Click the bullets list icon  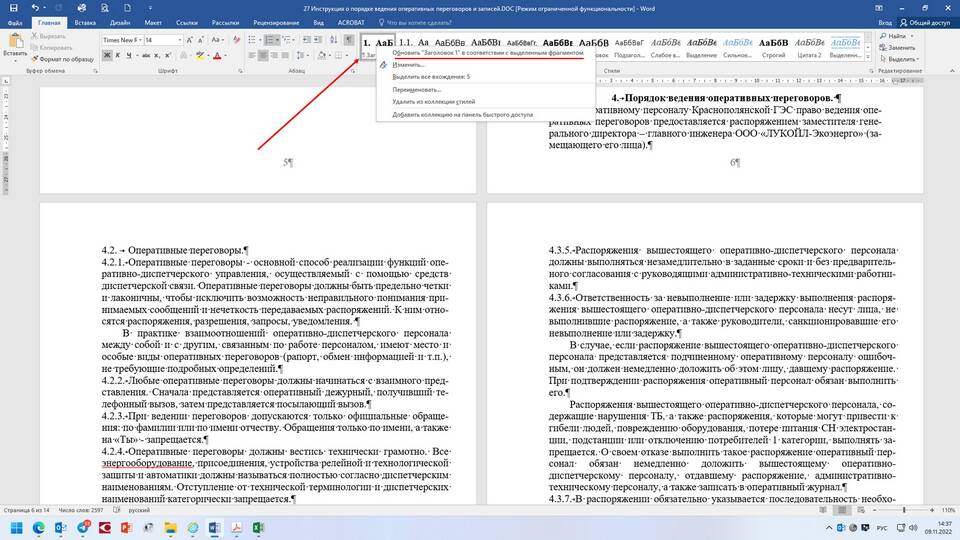252,40
